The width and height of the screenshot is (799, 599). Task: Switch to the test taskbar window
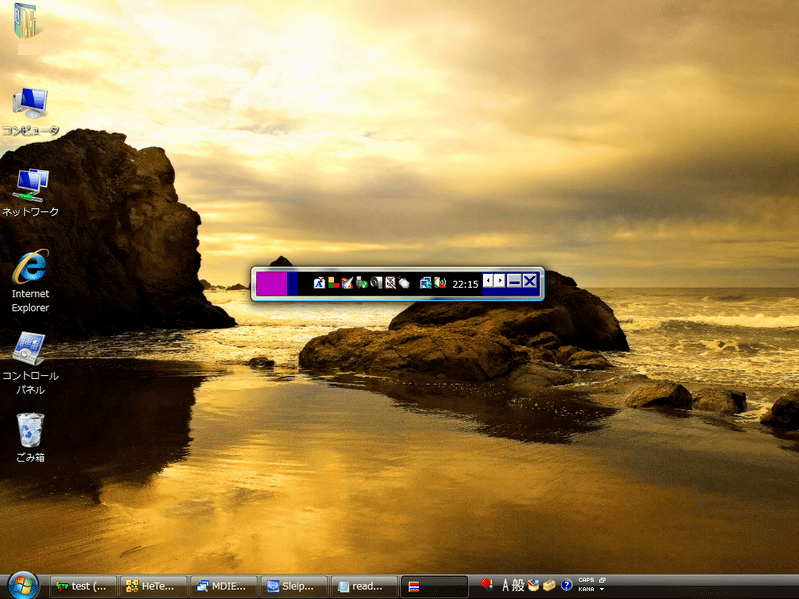(83, 586)
